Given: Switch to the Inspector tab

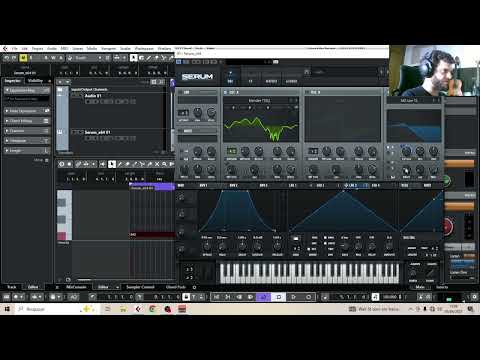Looking at the screenshot, I should coord(13,81).
